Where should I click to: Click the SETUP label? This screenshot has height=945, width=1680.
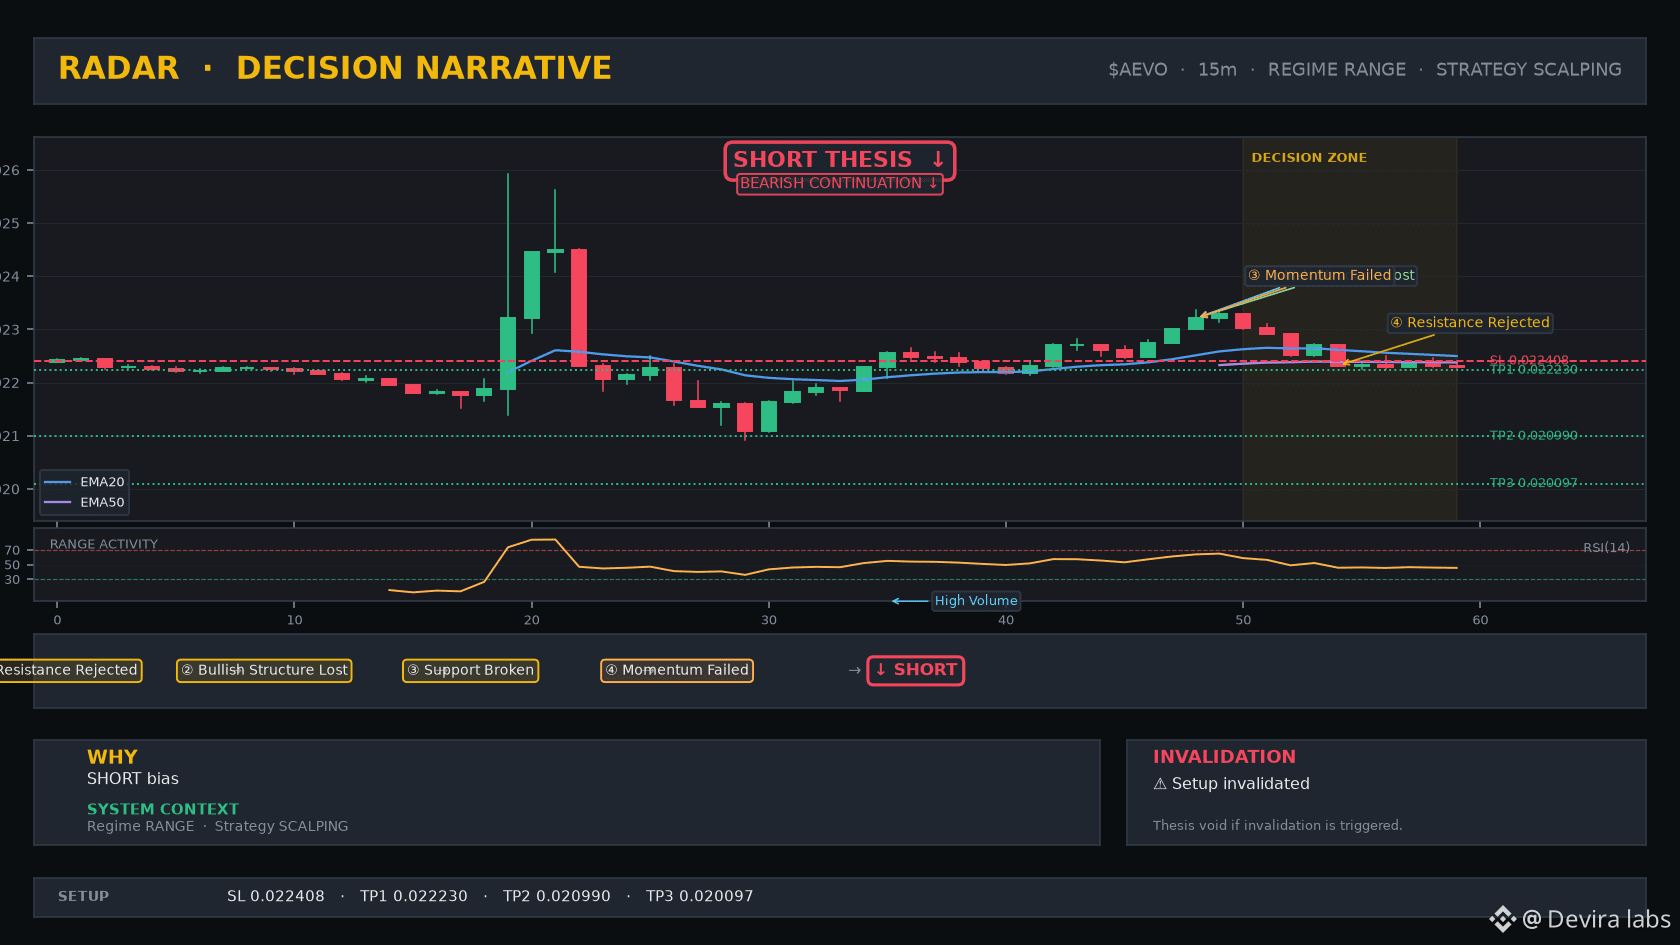pyautogui.click(x=83, y=897)
